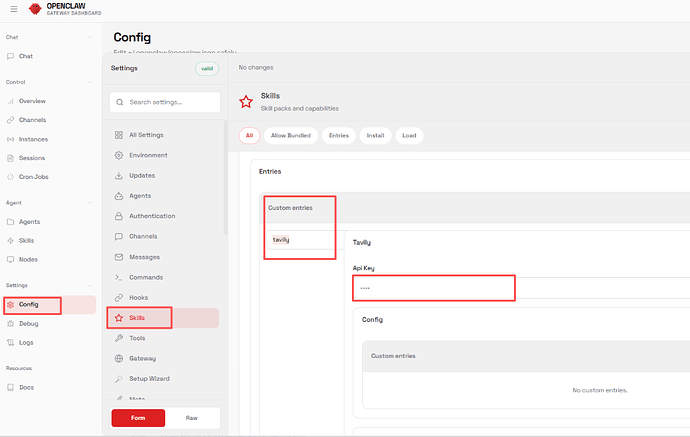The width and height of the screenshot is (690, 437).
Task: Open Debug page from sidebar
Action: [x=49, y=323]
